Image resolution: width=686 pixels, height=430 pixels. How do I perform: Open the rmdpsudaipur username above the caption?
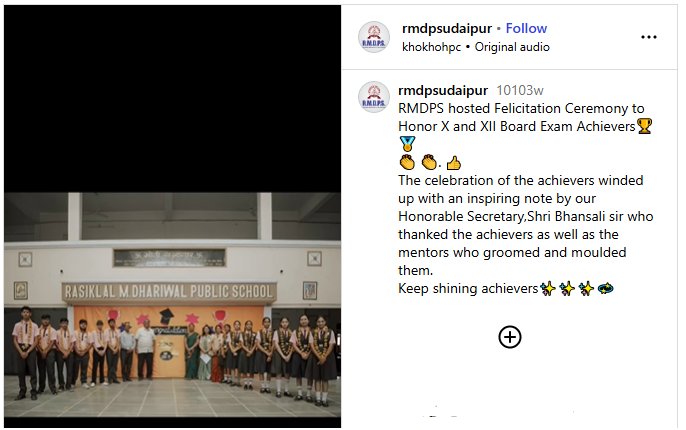pyautogui.click(x=443, y=91)
